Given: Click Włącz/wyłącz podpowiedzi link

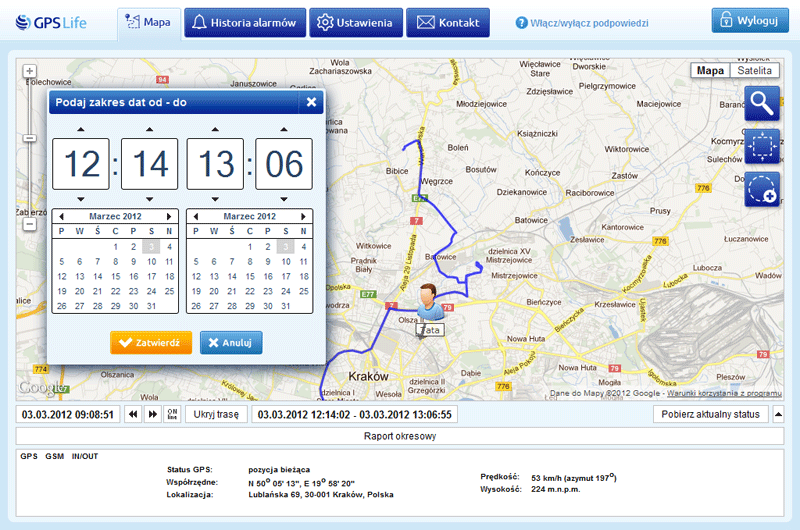Looking at the screenshot, I should point(589,23).
